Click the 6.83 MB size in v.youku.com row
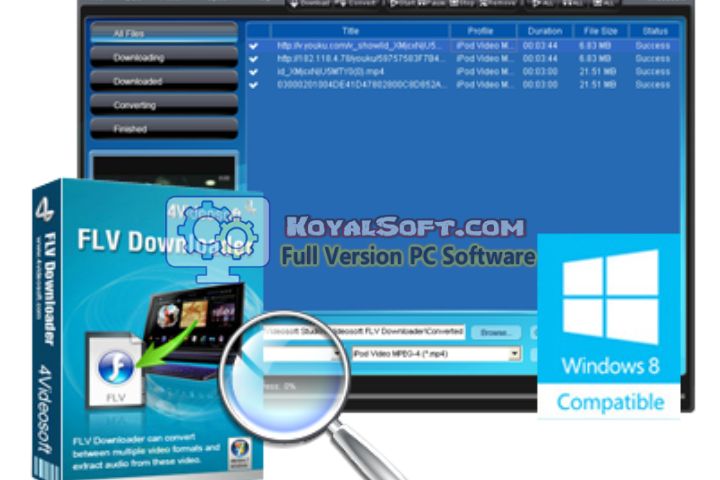This screenshot has width=720, height=480. (x=595, y=46)
